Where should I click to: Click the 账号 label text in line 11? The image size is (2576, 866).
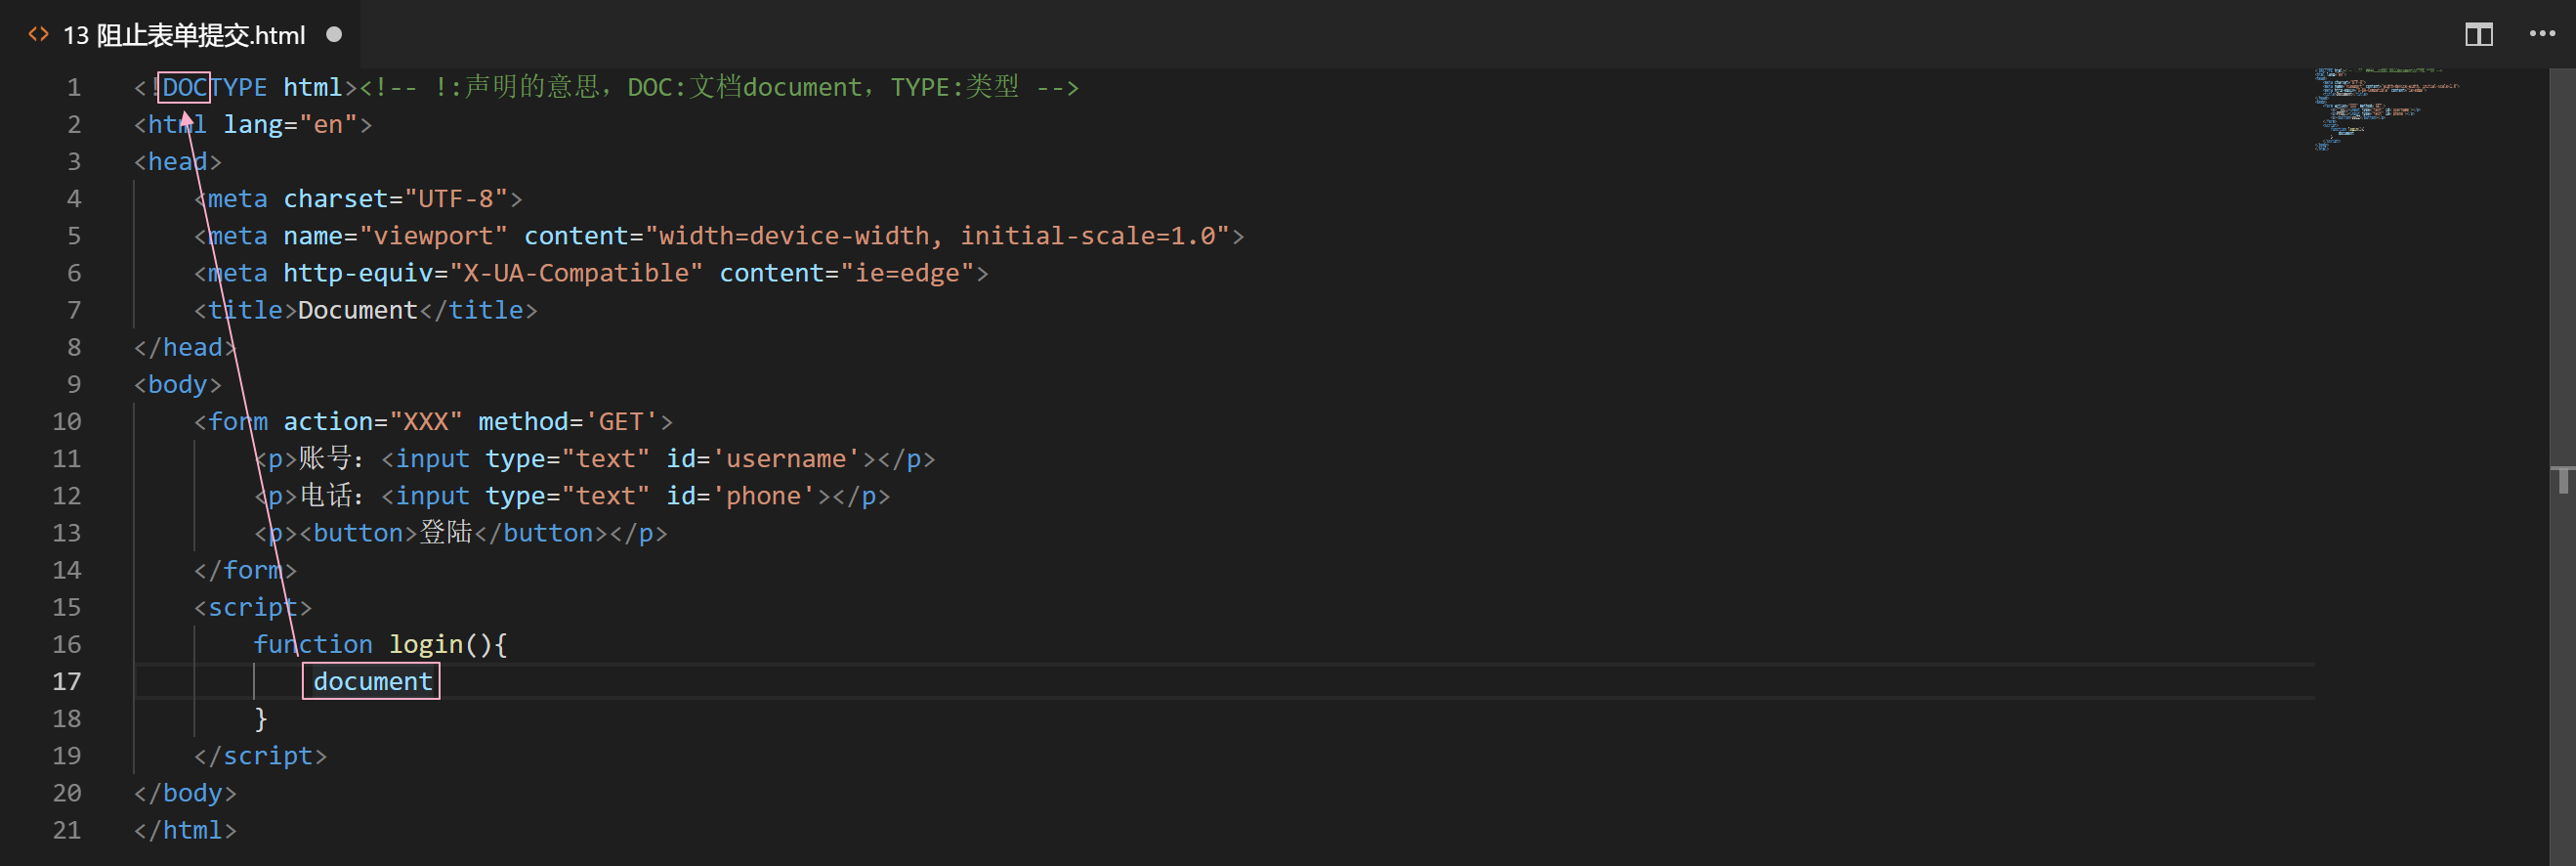point(325,458)
